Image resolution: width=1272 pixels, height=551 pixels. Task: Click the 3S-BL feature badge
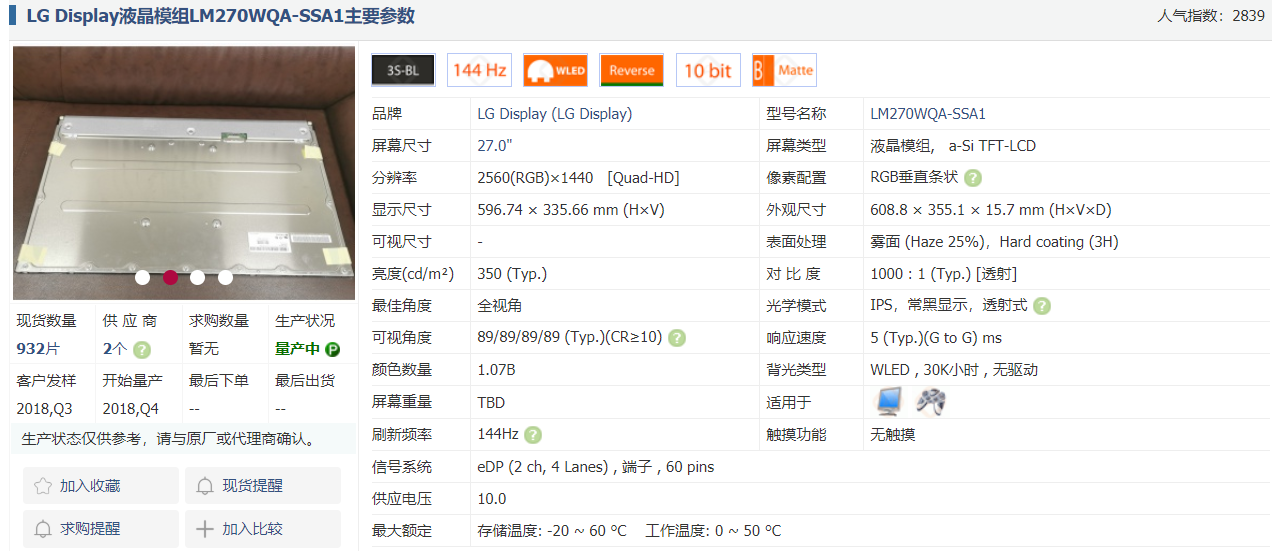pyautogui.click(x=403, y=70)
